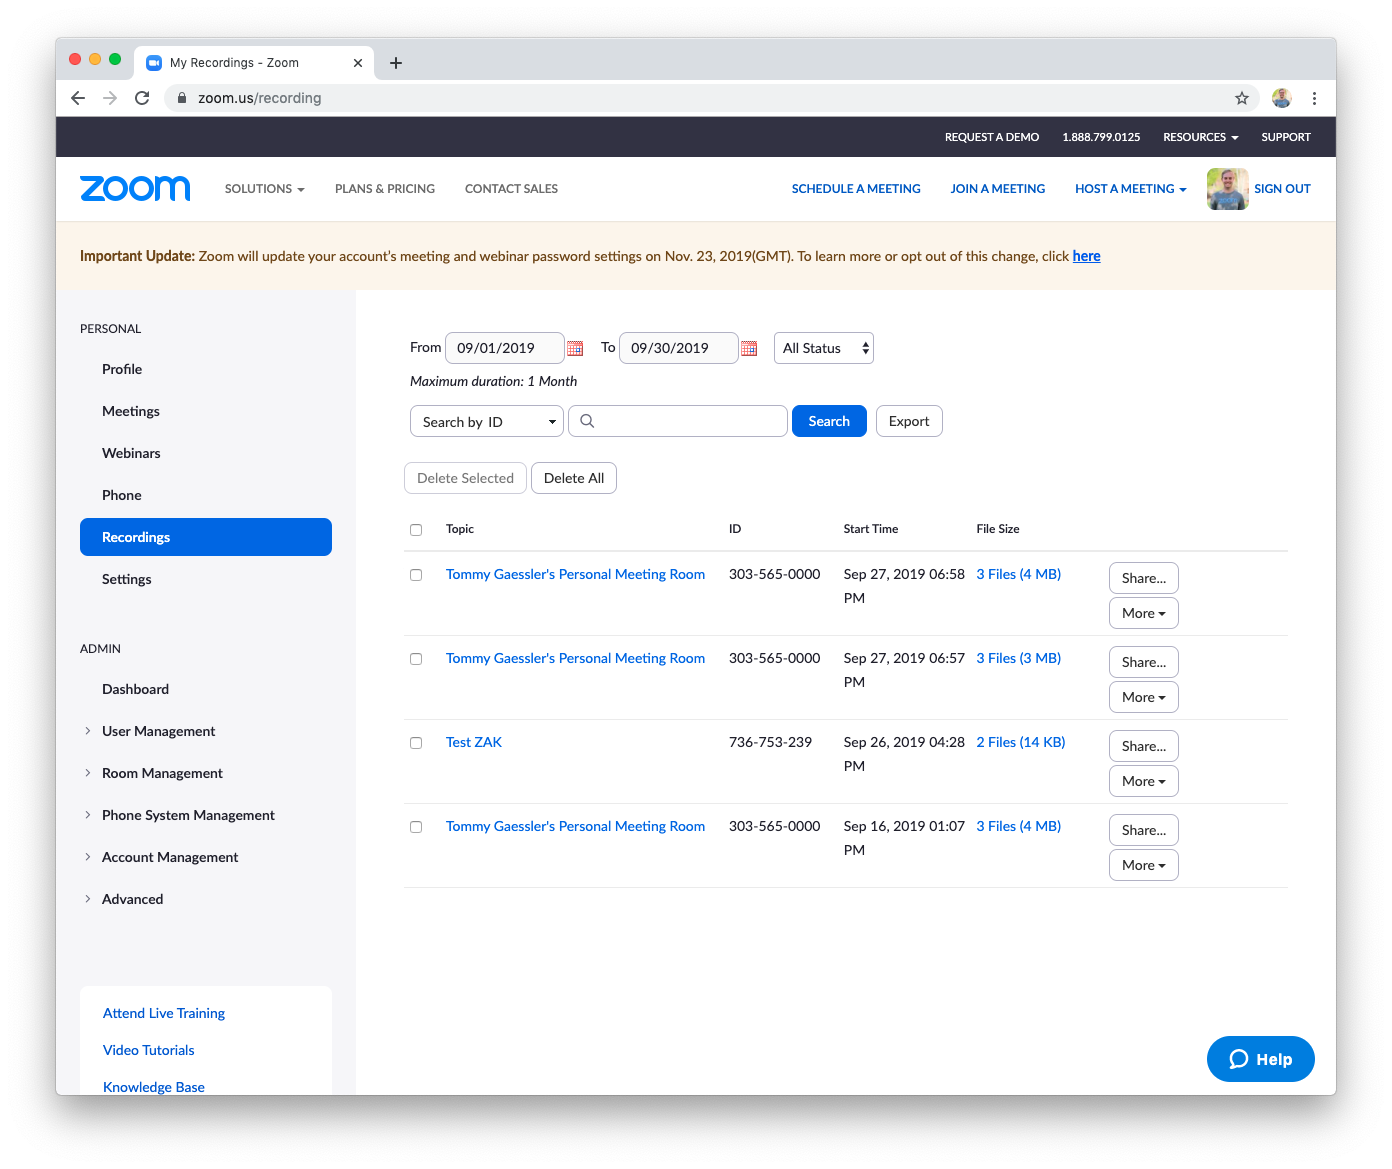The height and width of the screenshot is (1169, 1392).
Task: Open the Test ZAK recording topic
Action: 474,742
